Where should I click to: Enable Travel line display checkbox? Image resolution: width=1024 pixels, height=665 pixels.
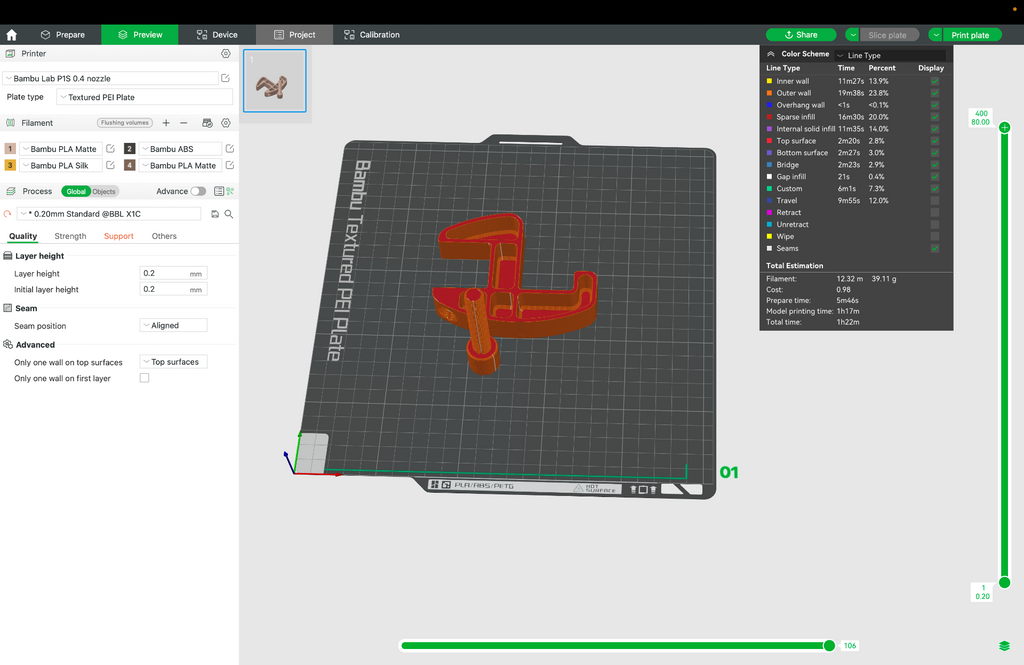(935, 201)
